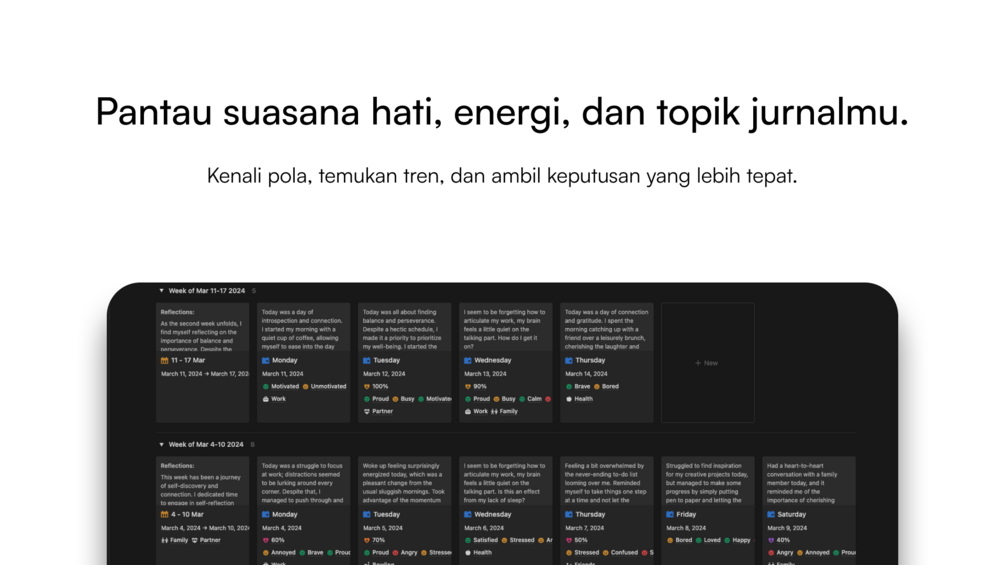This screenshot has height=565, width=1005.
Task: Click the purple heart icon beside 40%
Action: [771, 540]
